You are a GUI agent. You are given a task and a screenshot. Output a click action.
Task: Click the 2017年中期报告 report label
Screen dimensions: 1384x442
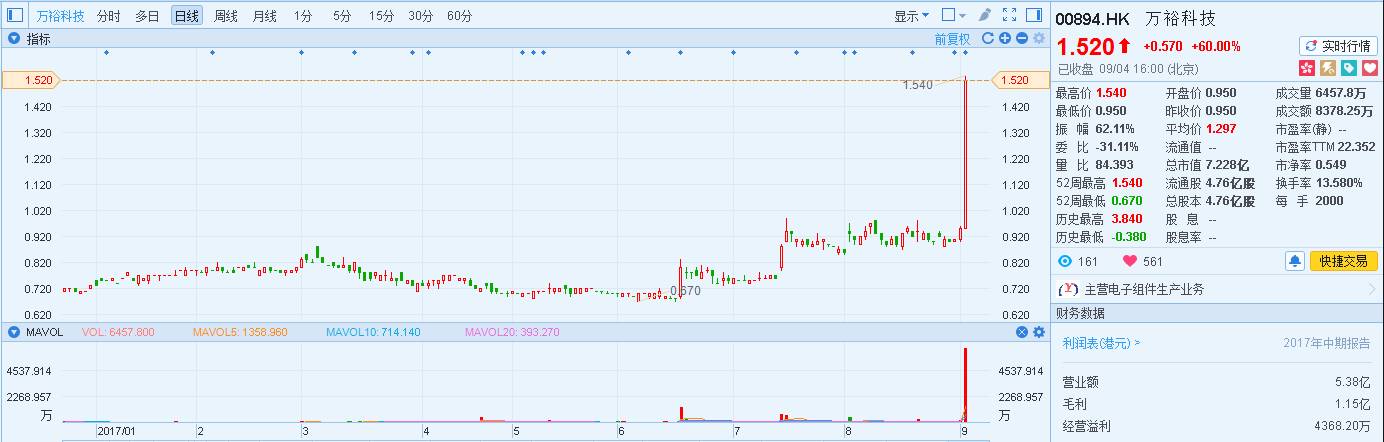(1326, 343)
